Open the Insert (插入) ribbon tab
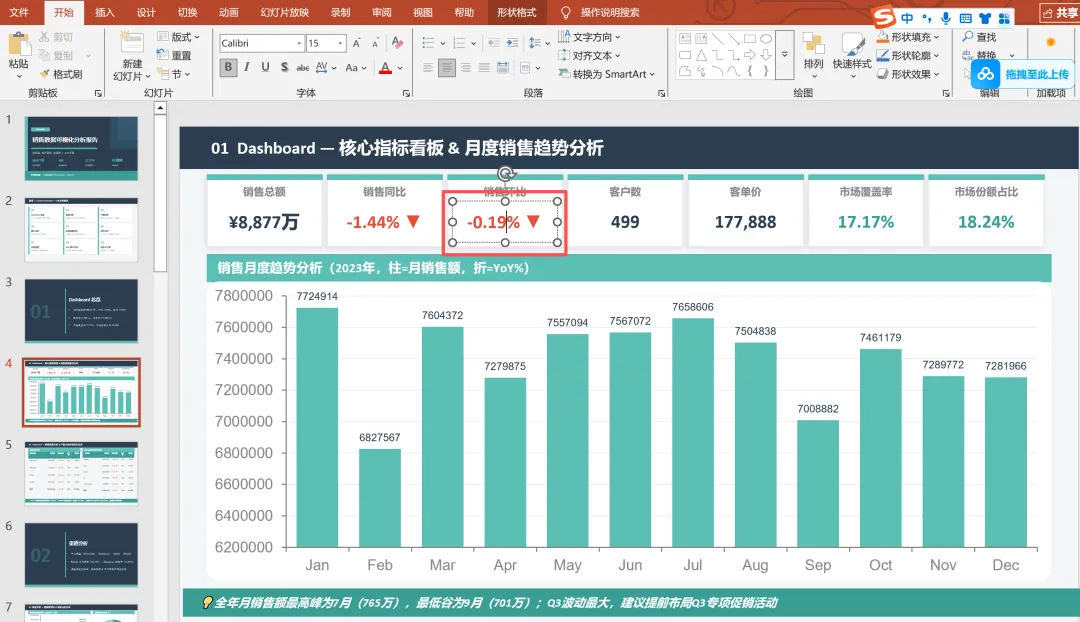This screenshot has height=622, width=1080. (x=105, y=12)
